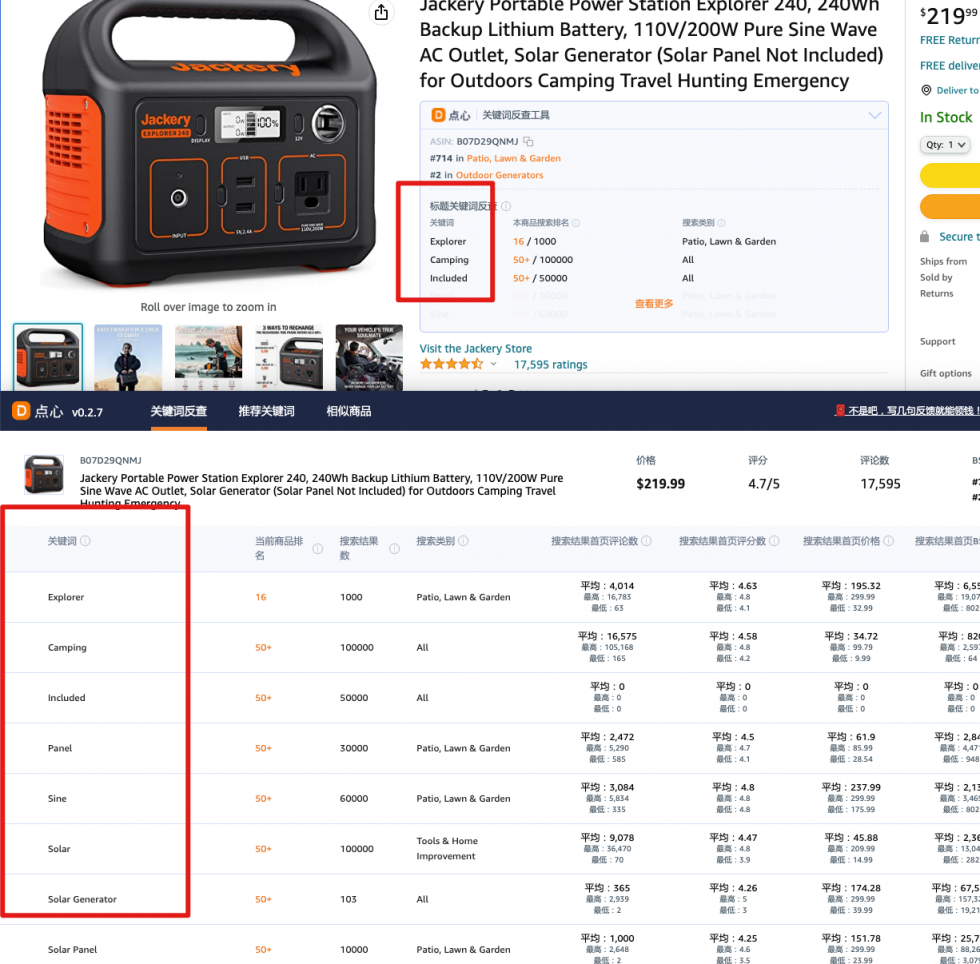Click the 点心 logo in the dark toolbar
Image resolution: width=980 pixels, height=964 pixels.
21,411
